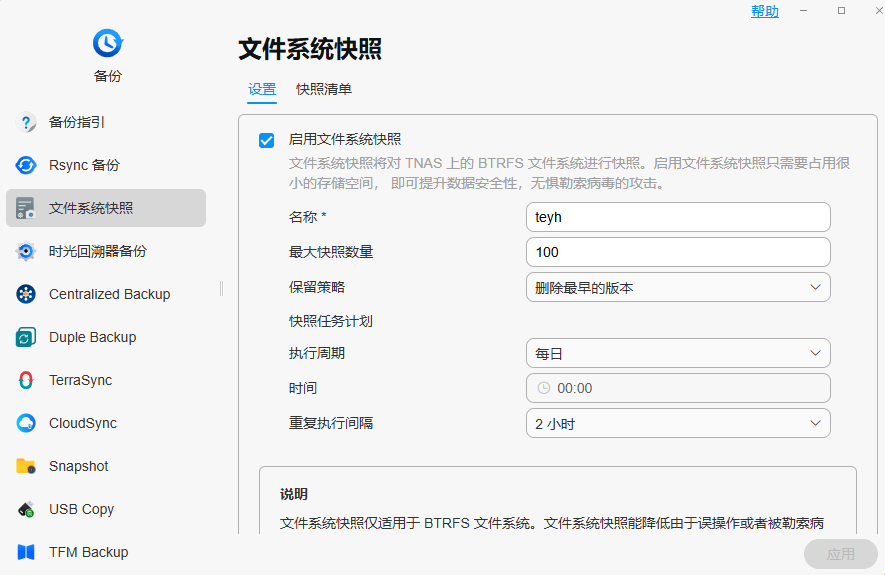Image resolution: width=885 pixels, height=575 pixels.
Task: Disable the 启用文件系统快照 checkbox
Action: 267,140
